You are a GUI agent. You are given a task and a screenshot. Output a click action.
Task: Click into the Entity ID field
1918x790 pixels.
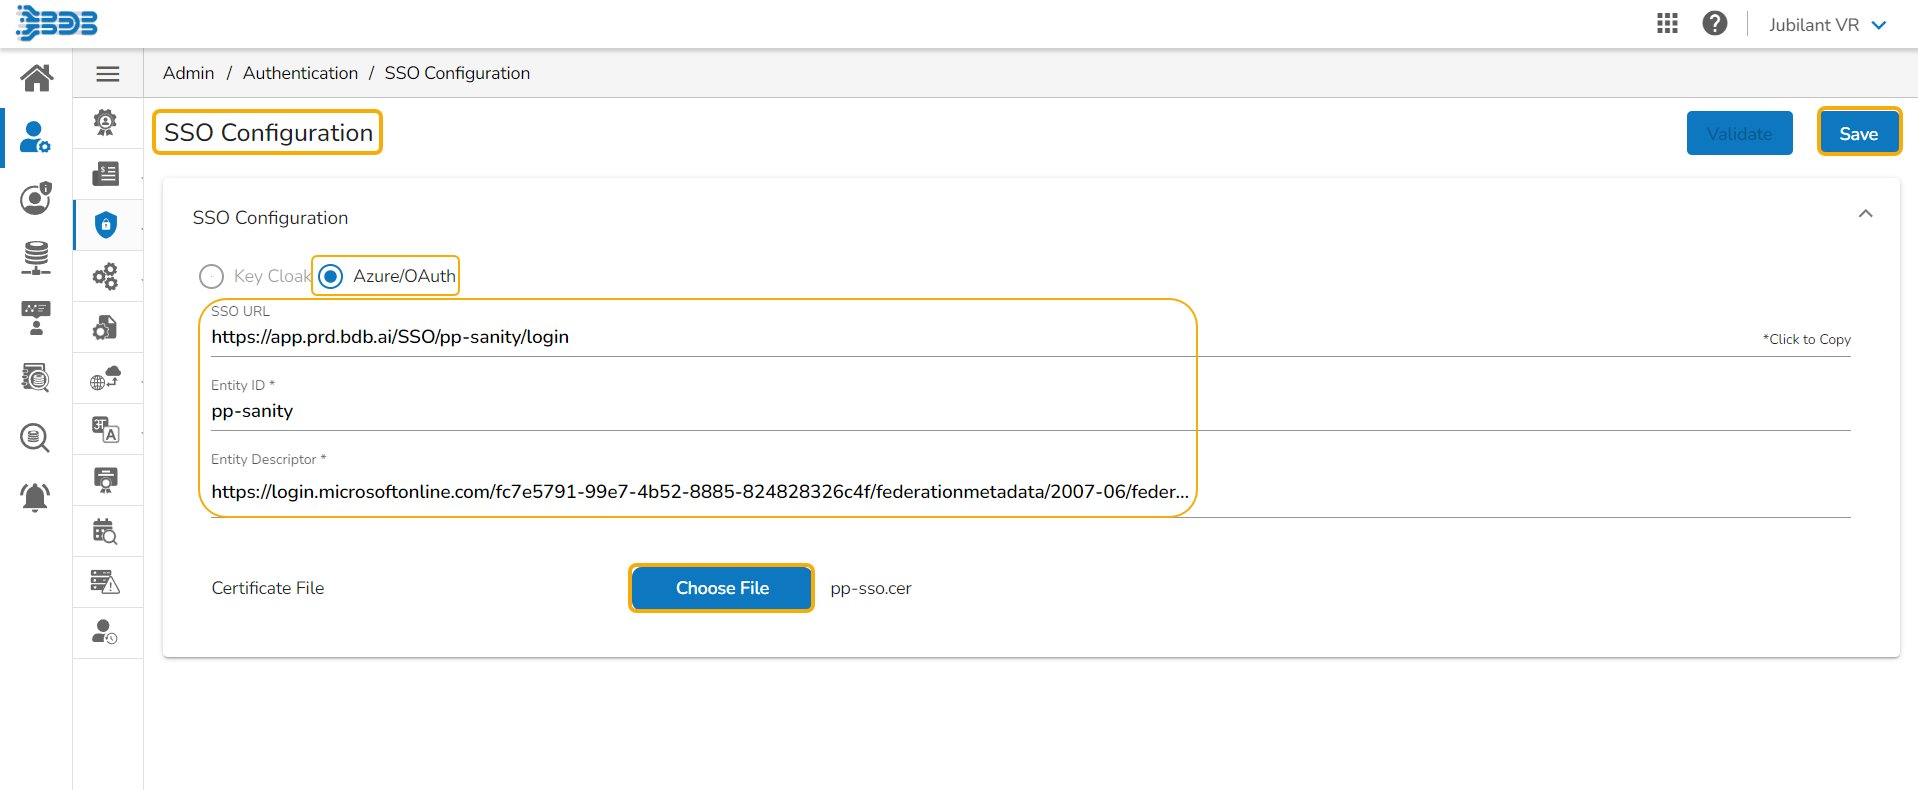(700, 411)
